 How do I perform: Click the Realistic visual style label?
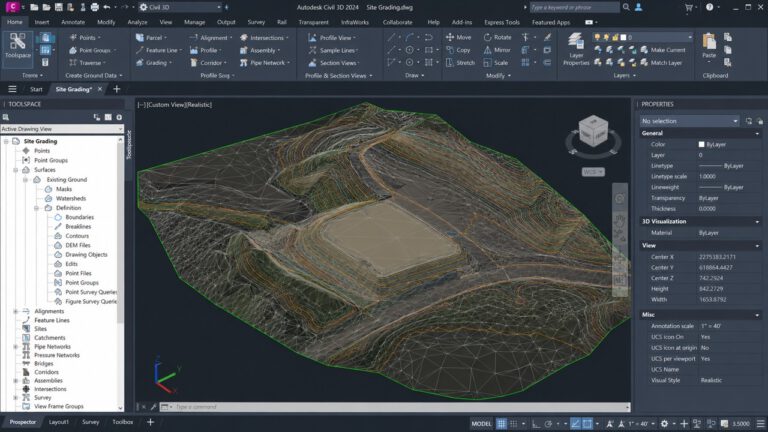198,105
